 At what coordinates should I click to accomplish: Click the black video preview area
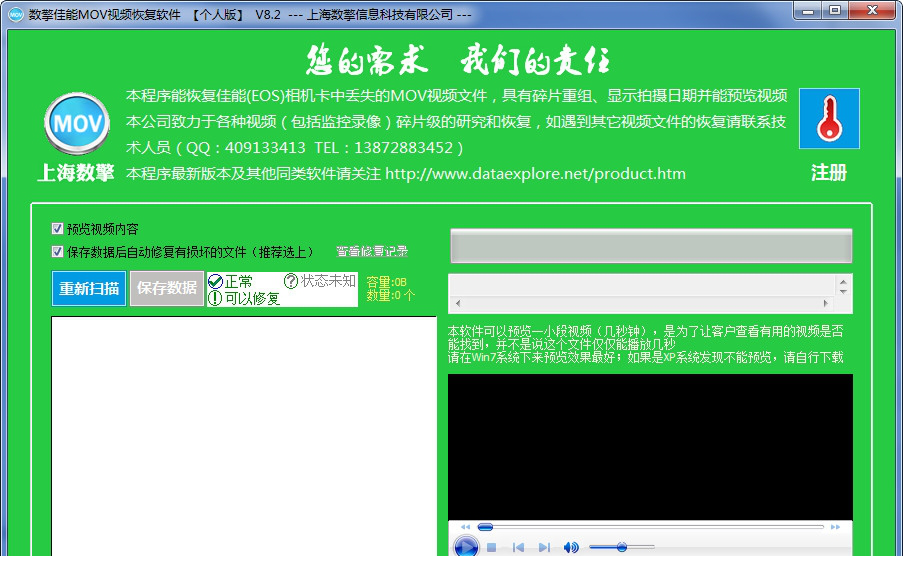[650, 447]
